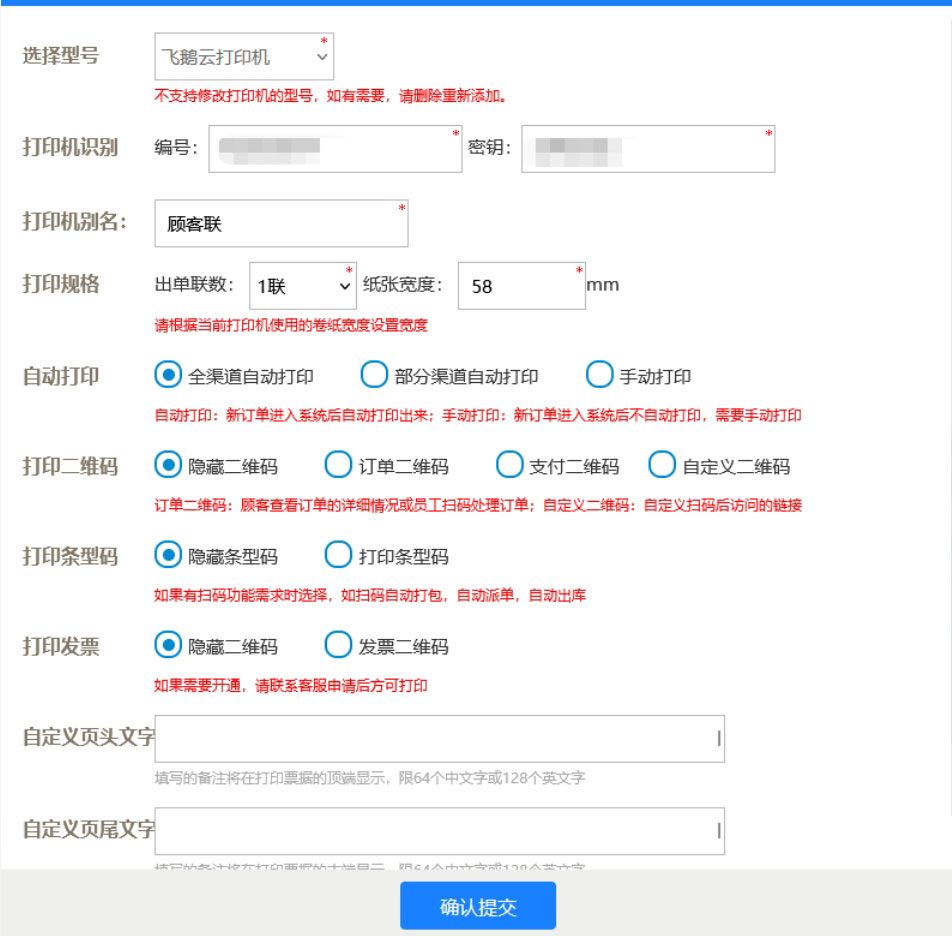This screenshot has width=952, height=936.
Task: Choose 订单二维码 radio option
Action: tap(339, 466)
